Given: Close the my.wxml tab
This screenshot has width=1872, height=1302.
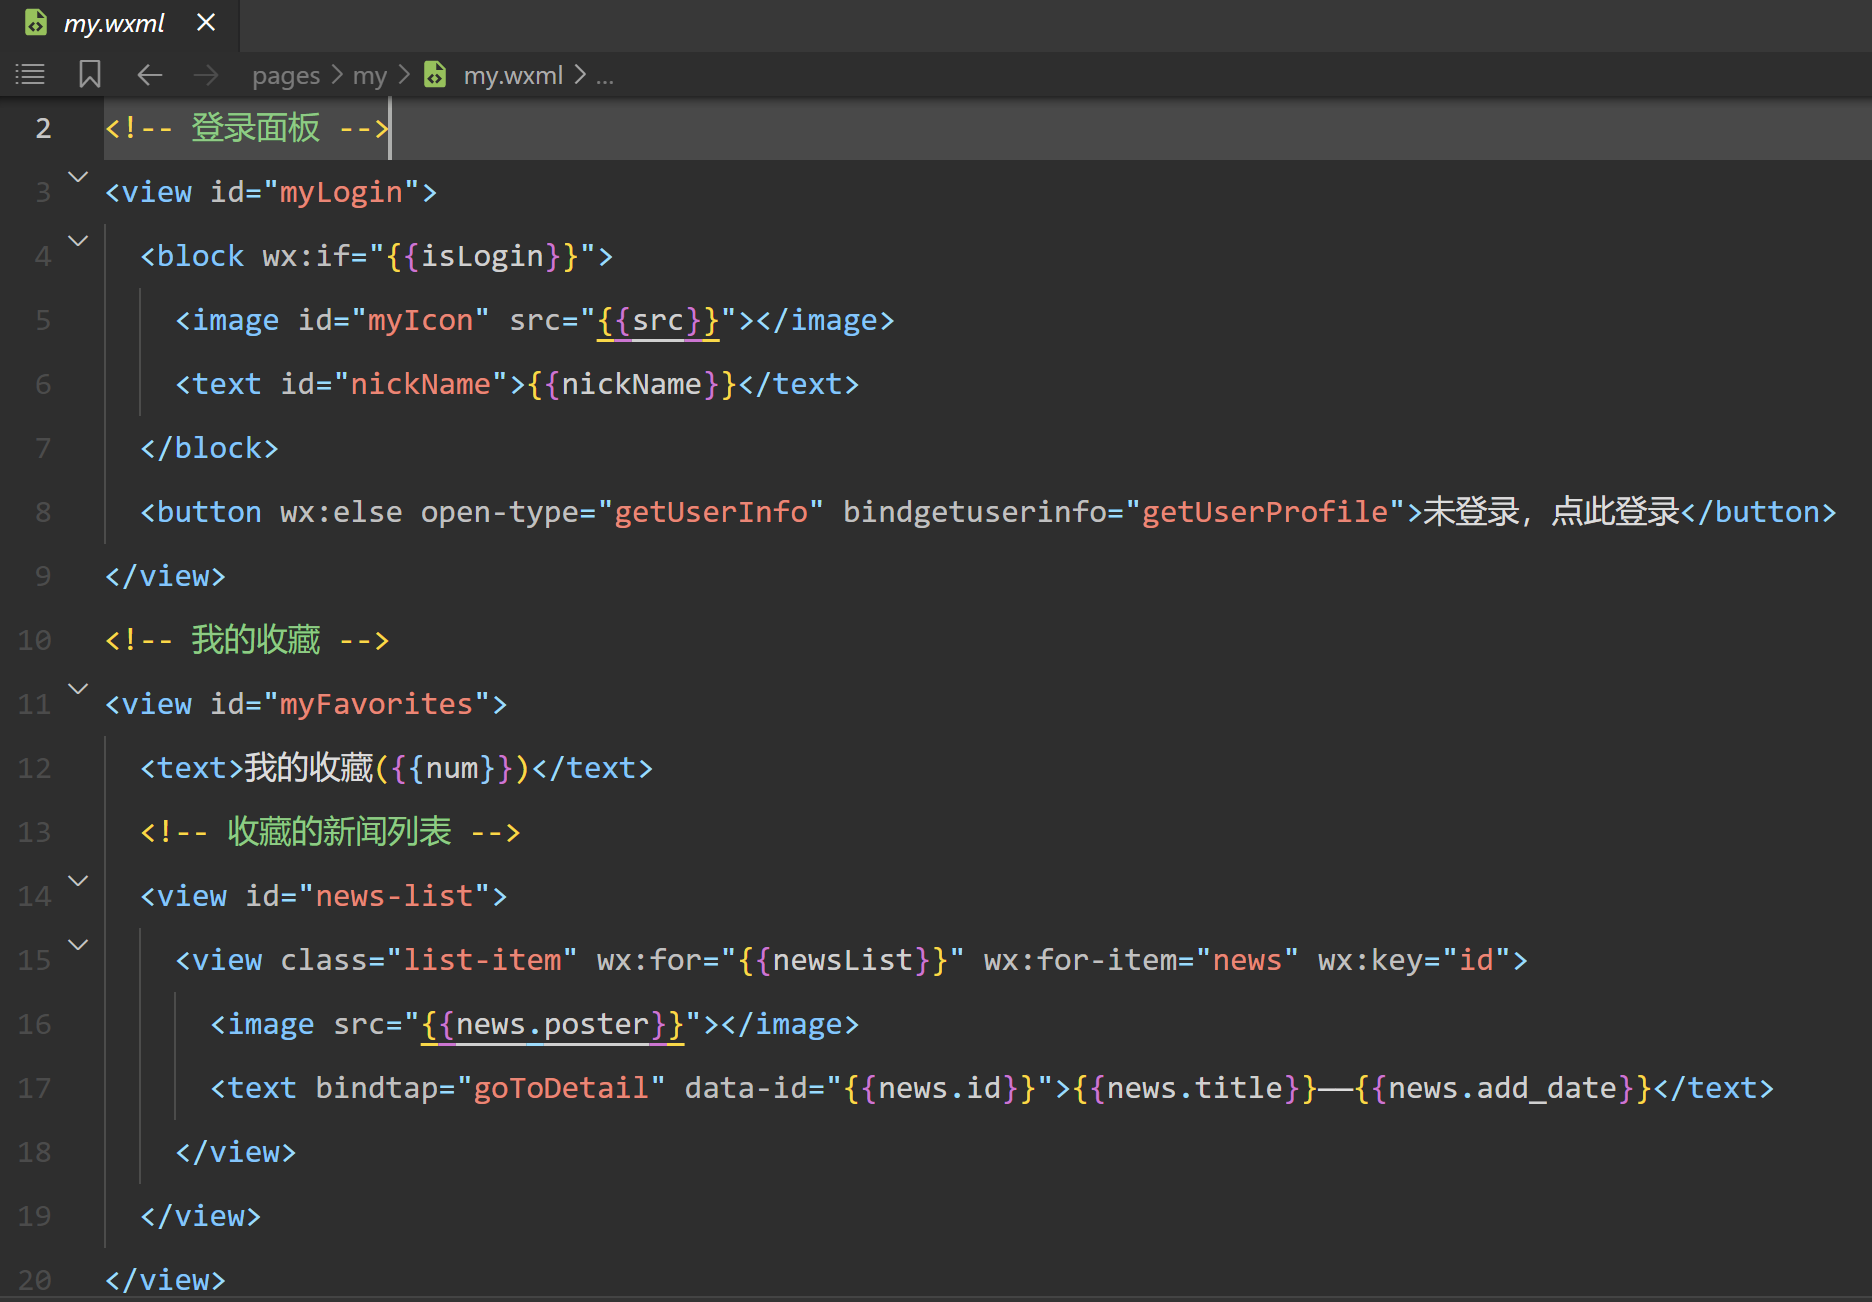Looking at the screenshot, I should point(206,22).
